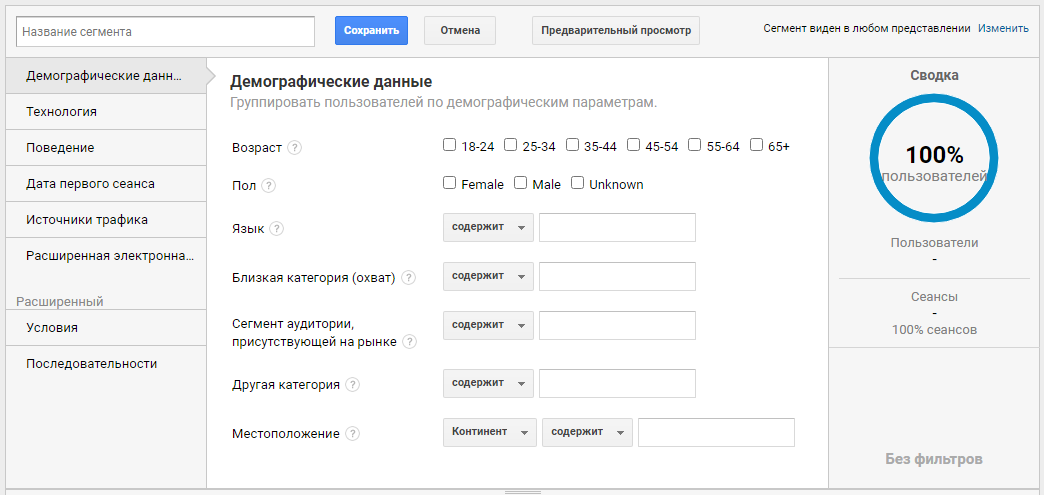Image resolution: width=1044 pixels, height=495 pixels.
Task: Open содержит dropdown for Другая категория
Action: (x=488, y=383)
